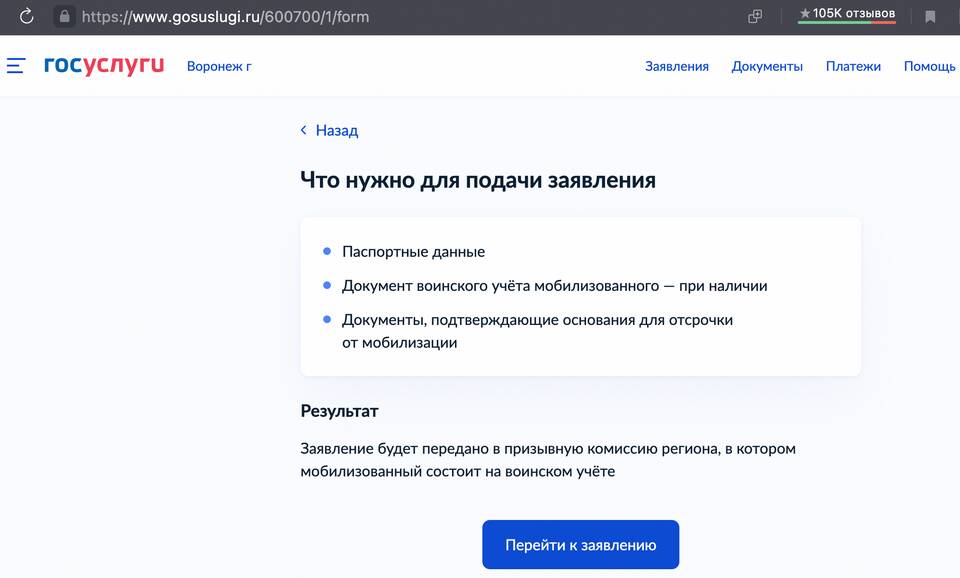
Task: Go to the Документы section
Action: coord(767,67)
